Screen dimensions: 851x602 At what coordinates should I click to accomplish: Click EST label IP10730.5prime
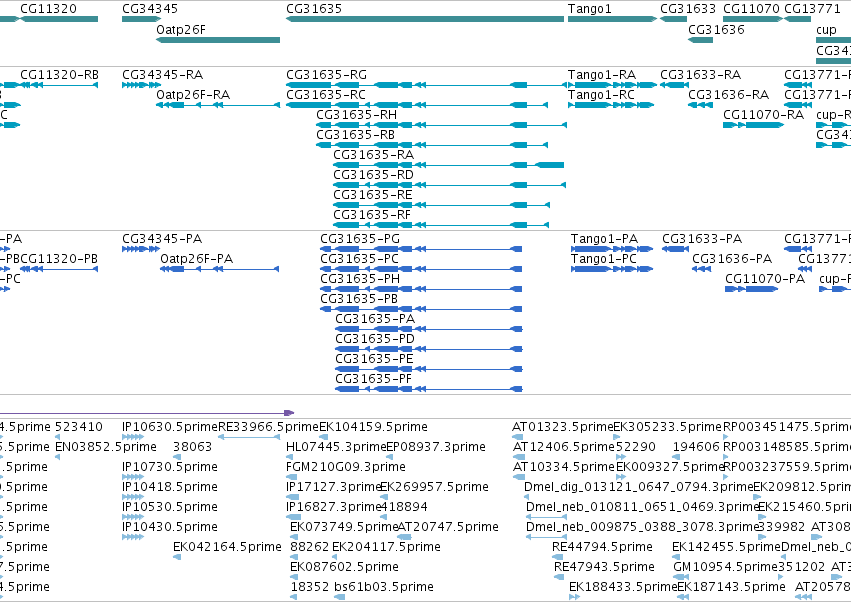pyautogui.click(x=170, y=467)
